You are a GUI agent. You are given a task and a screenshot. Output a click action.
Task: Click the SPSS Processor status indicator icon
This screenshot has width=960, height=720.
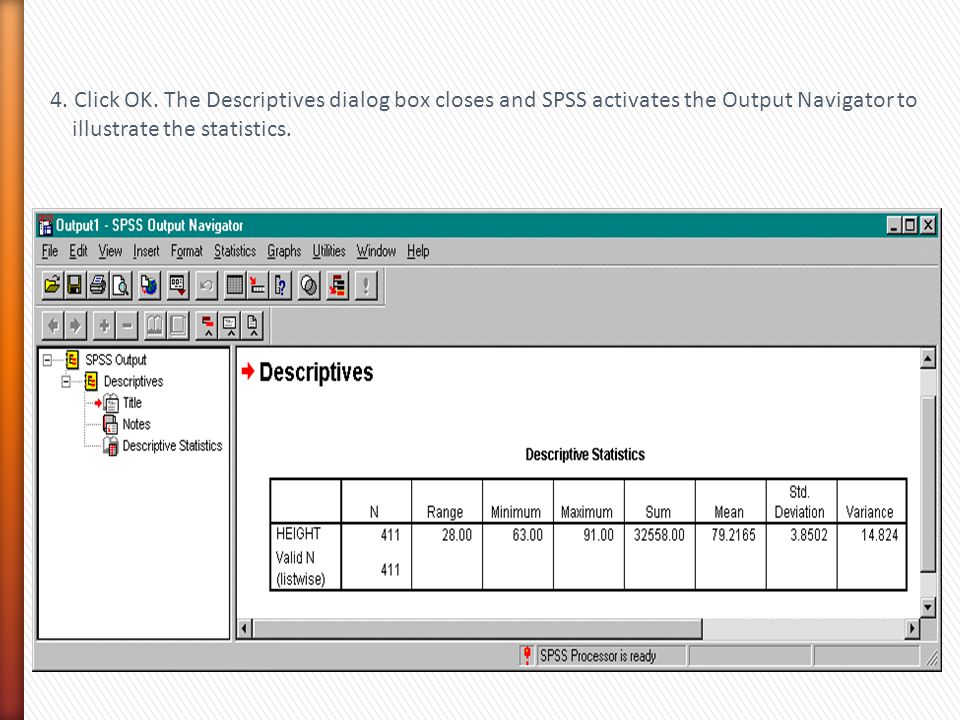pyautogui.click(x=527, y=656)
